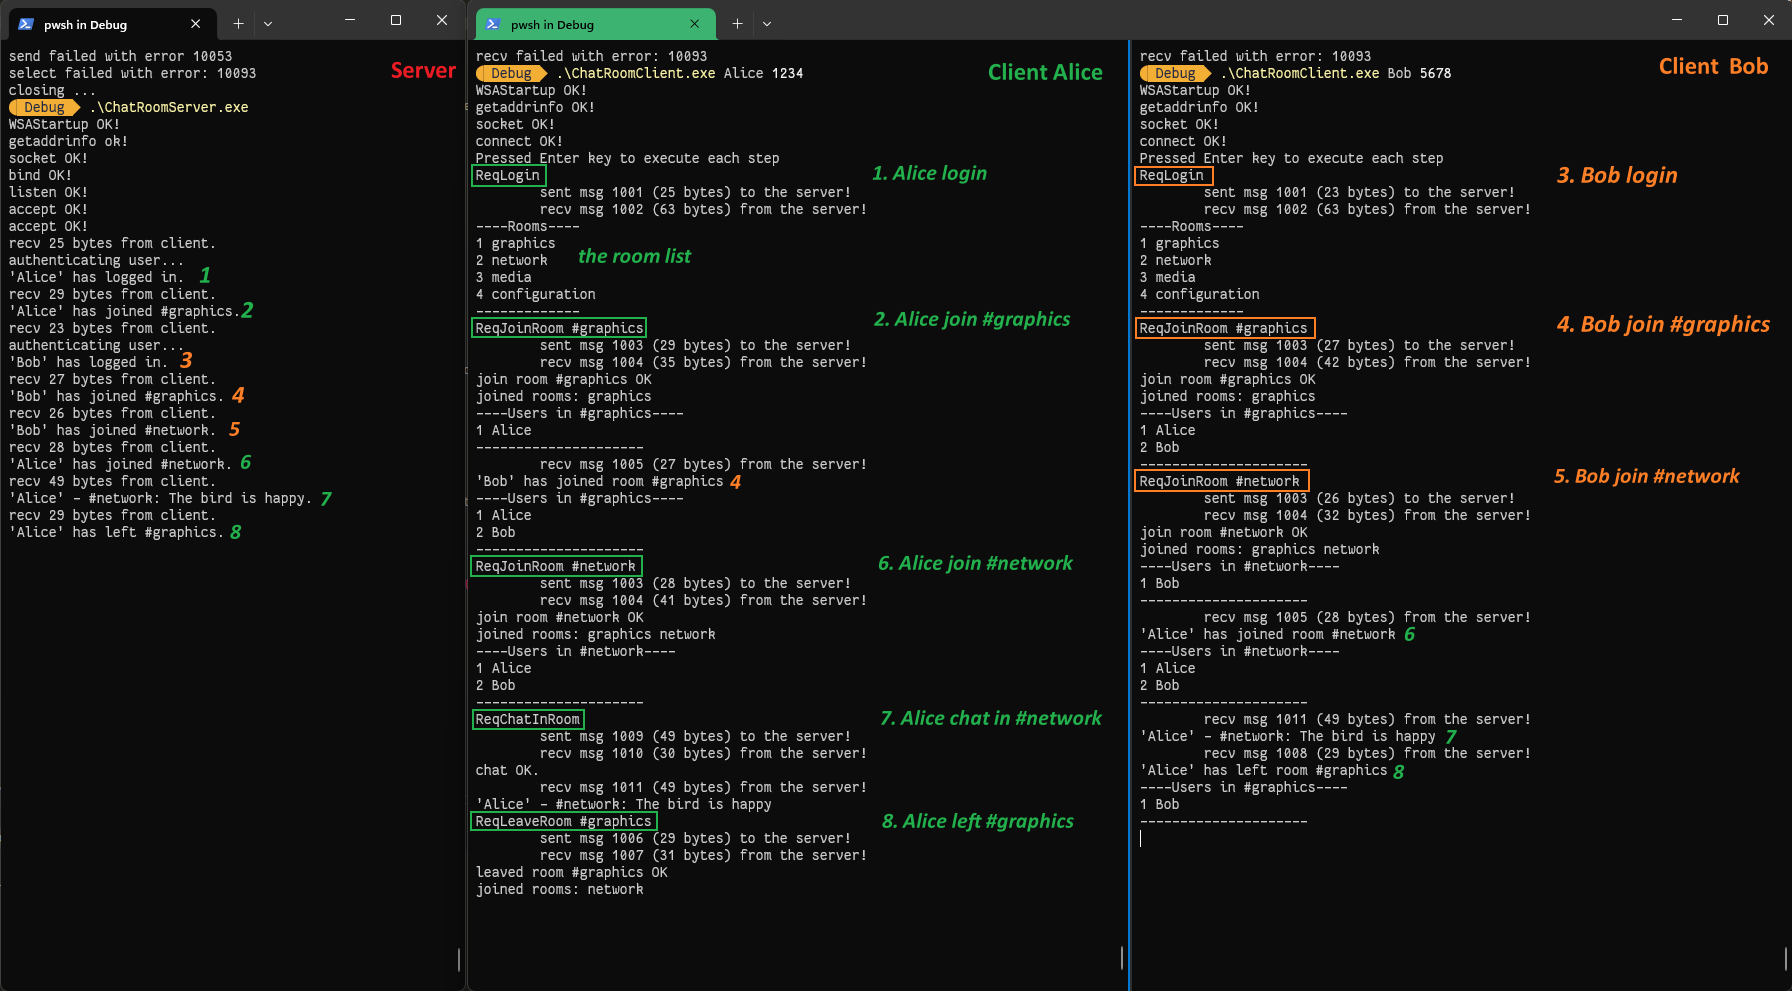This screenshot has width=1792, height=991.
Task: Click the .\ChatRoomClient.exe Alice 1234 command
Action: 680,73
